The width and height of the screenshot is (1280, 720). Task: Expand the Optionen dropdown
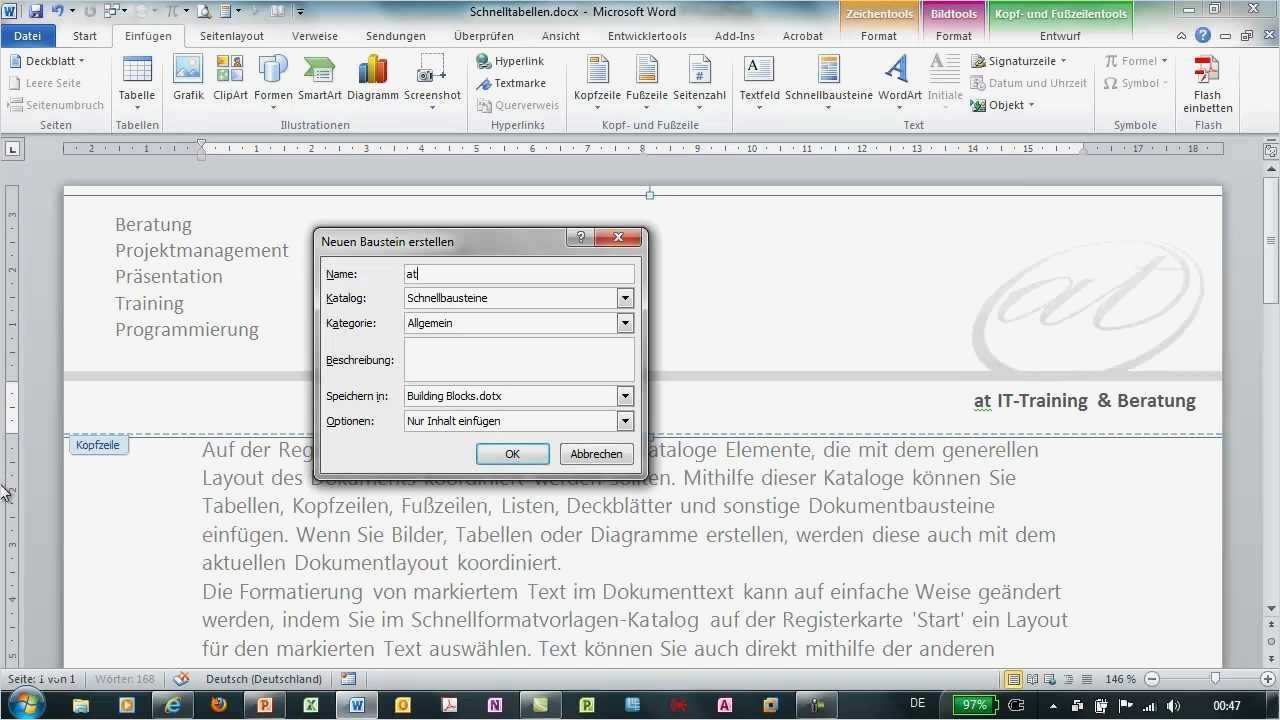(x=625, y=421)
